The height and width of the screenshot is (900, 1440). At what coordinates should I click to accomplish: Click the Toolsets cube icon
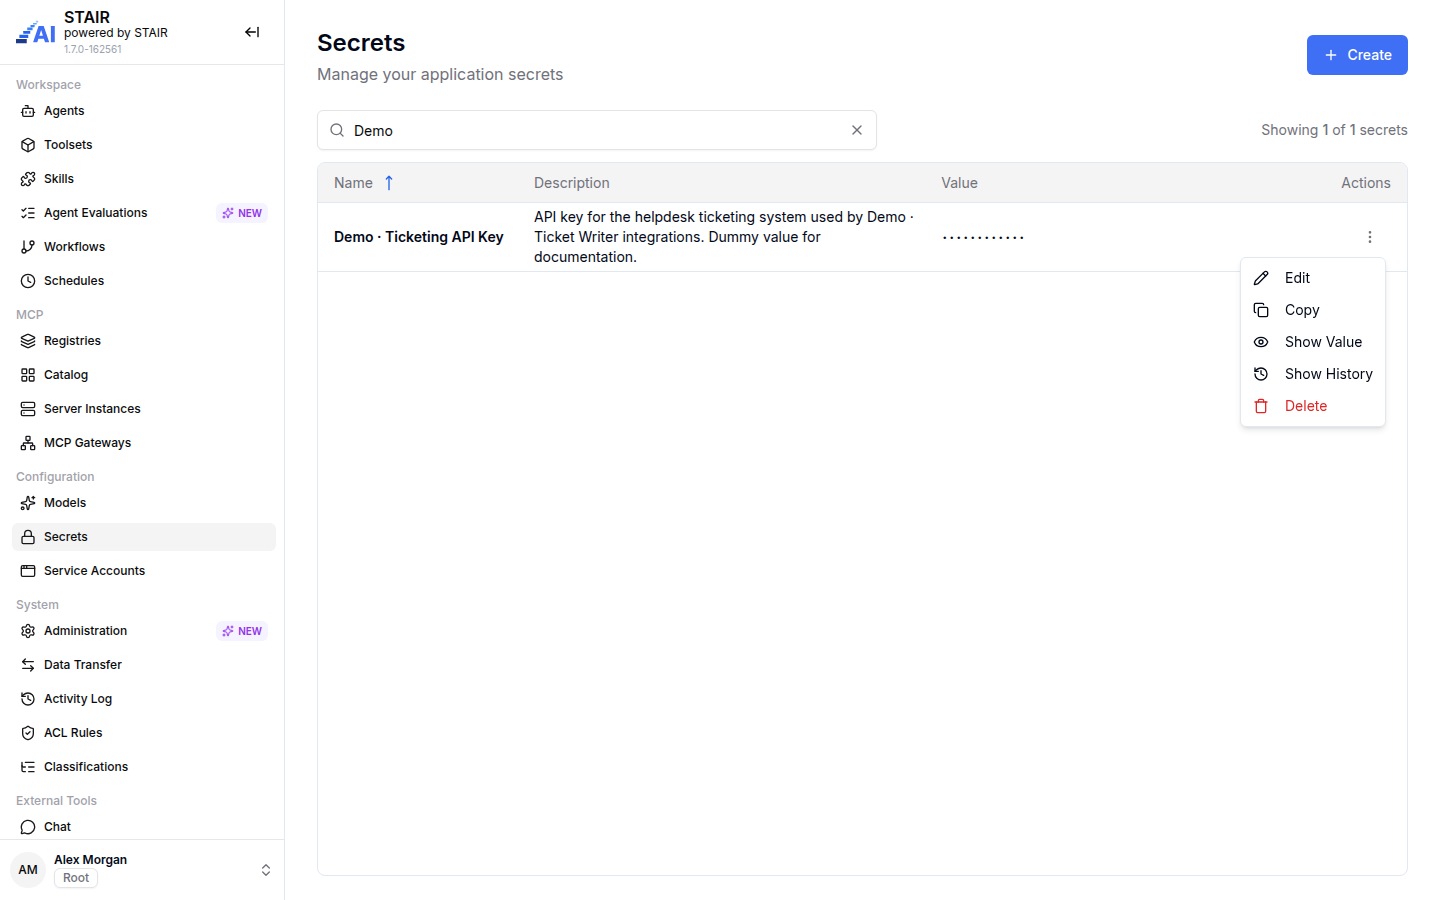click(28, 145)
